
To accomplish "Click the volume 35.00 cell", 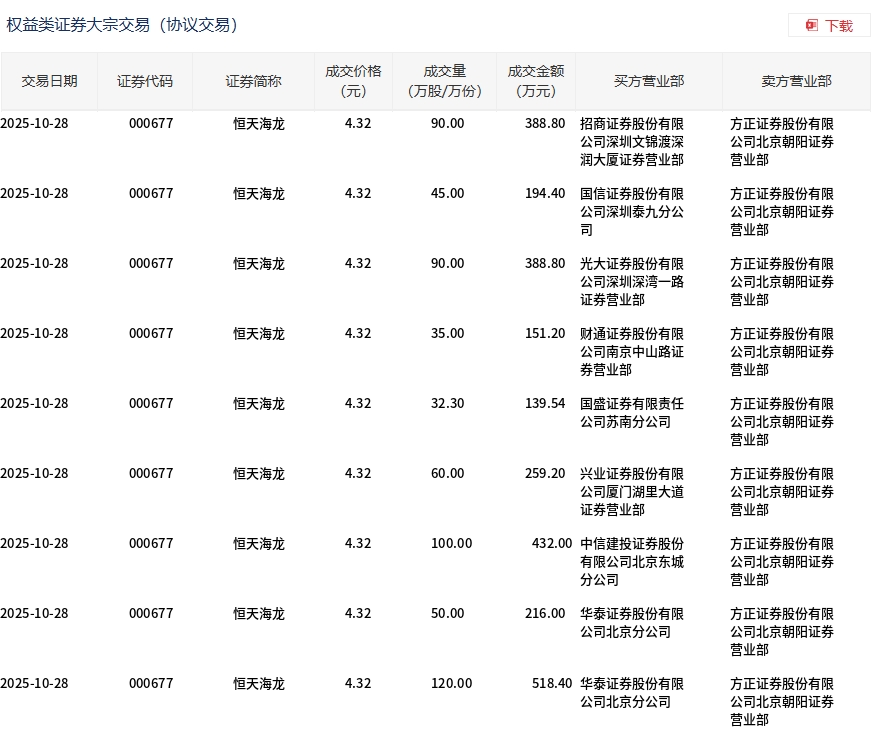I will tap(447, 334).
